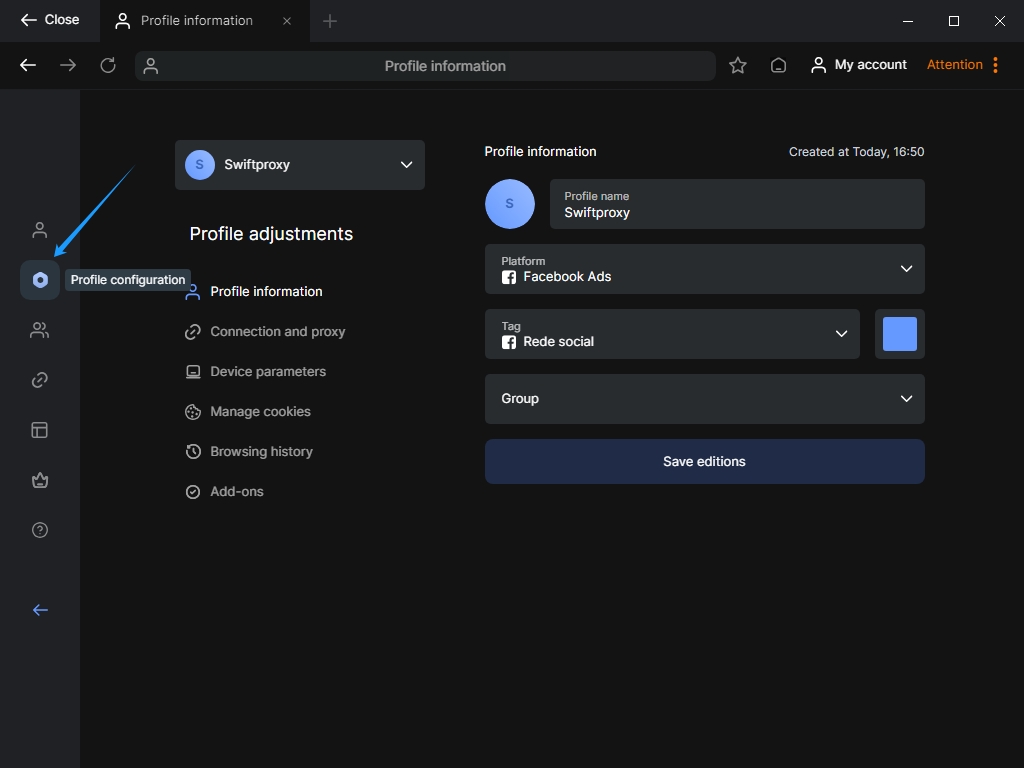Pick the blue profile color swatch
The height and width of the screenshot is (768, 1024).
(899, 334)
